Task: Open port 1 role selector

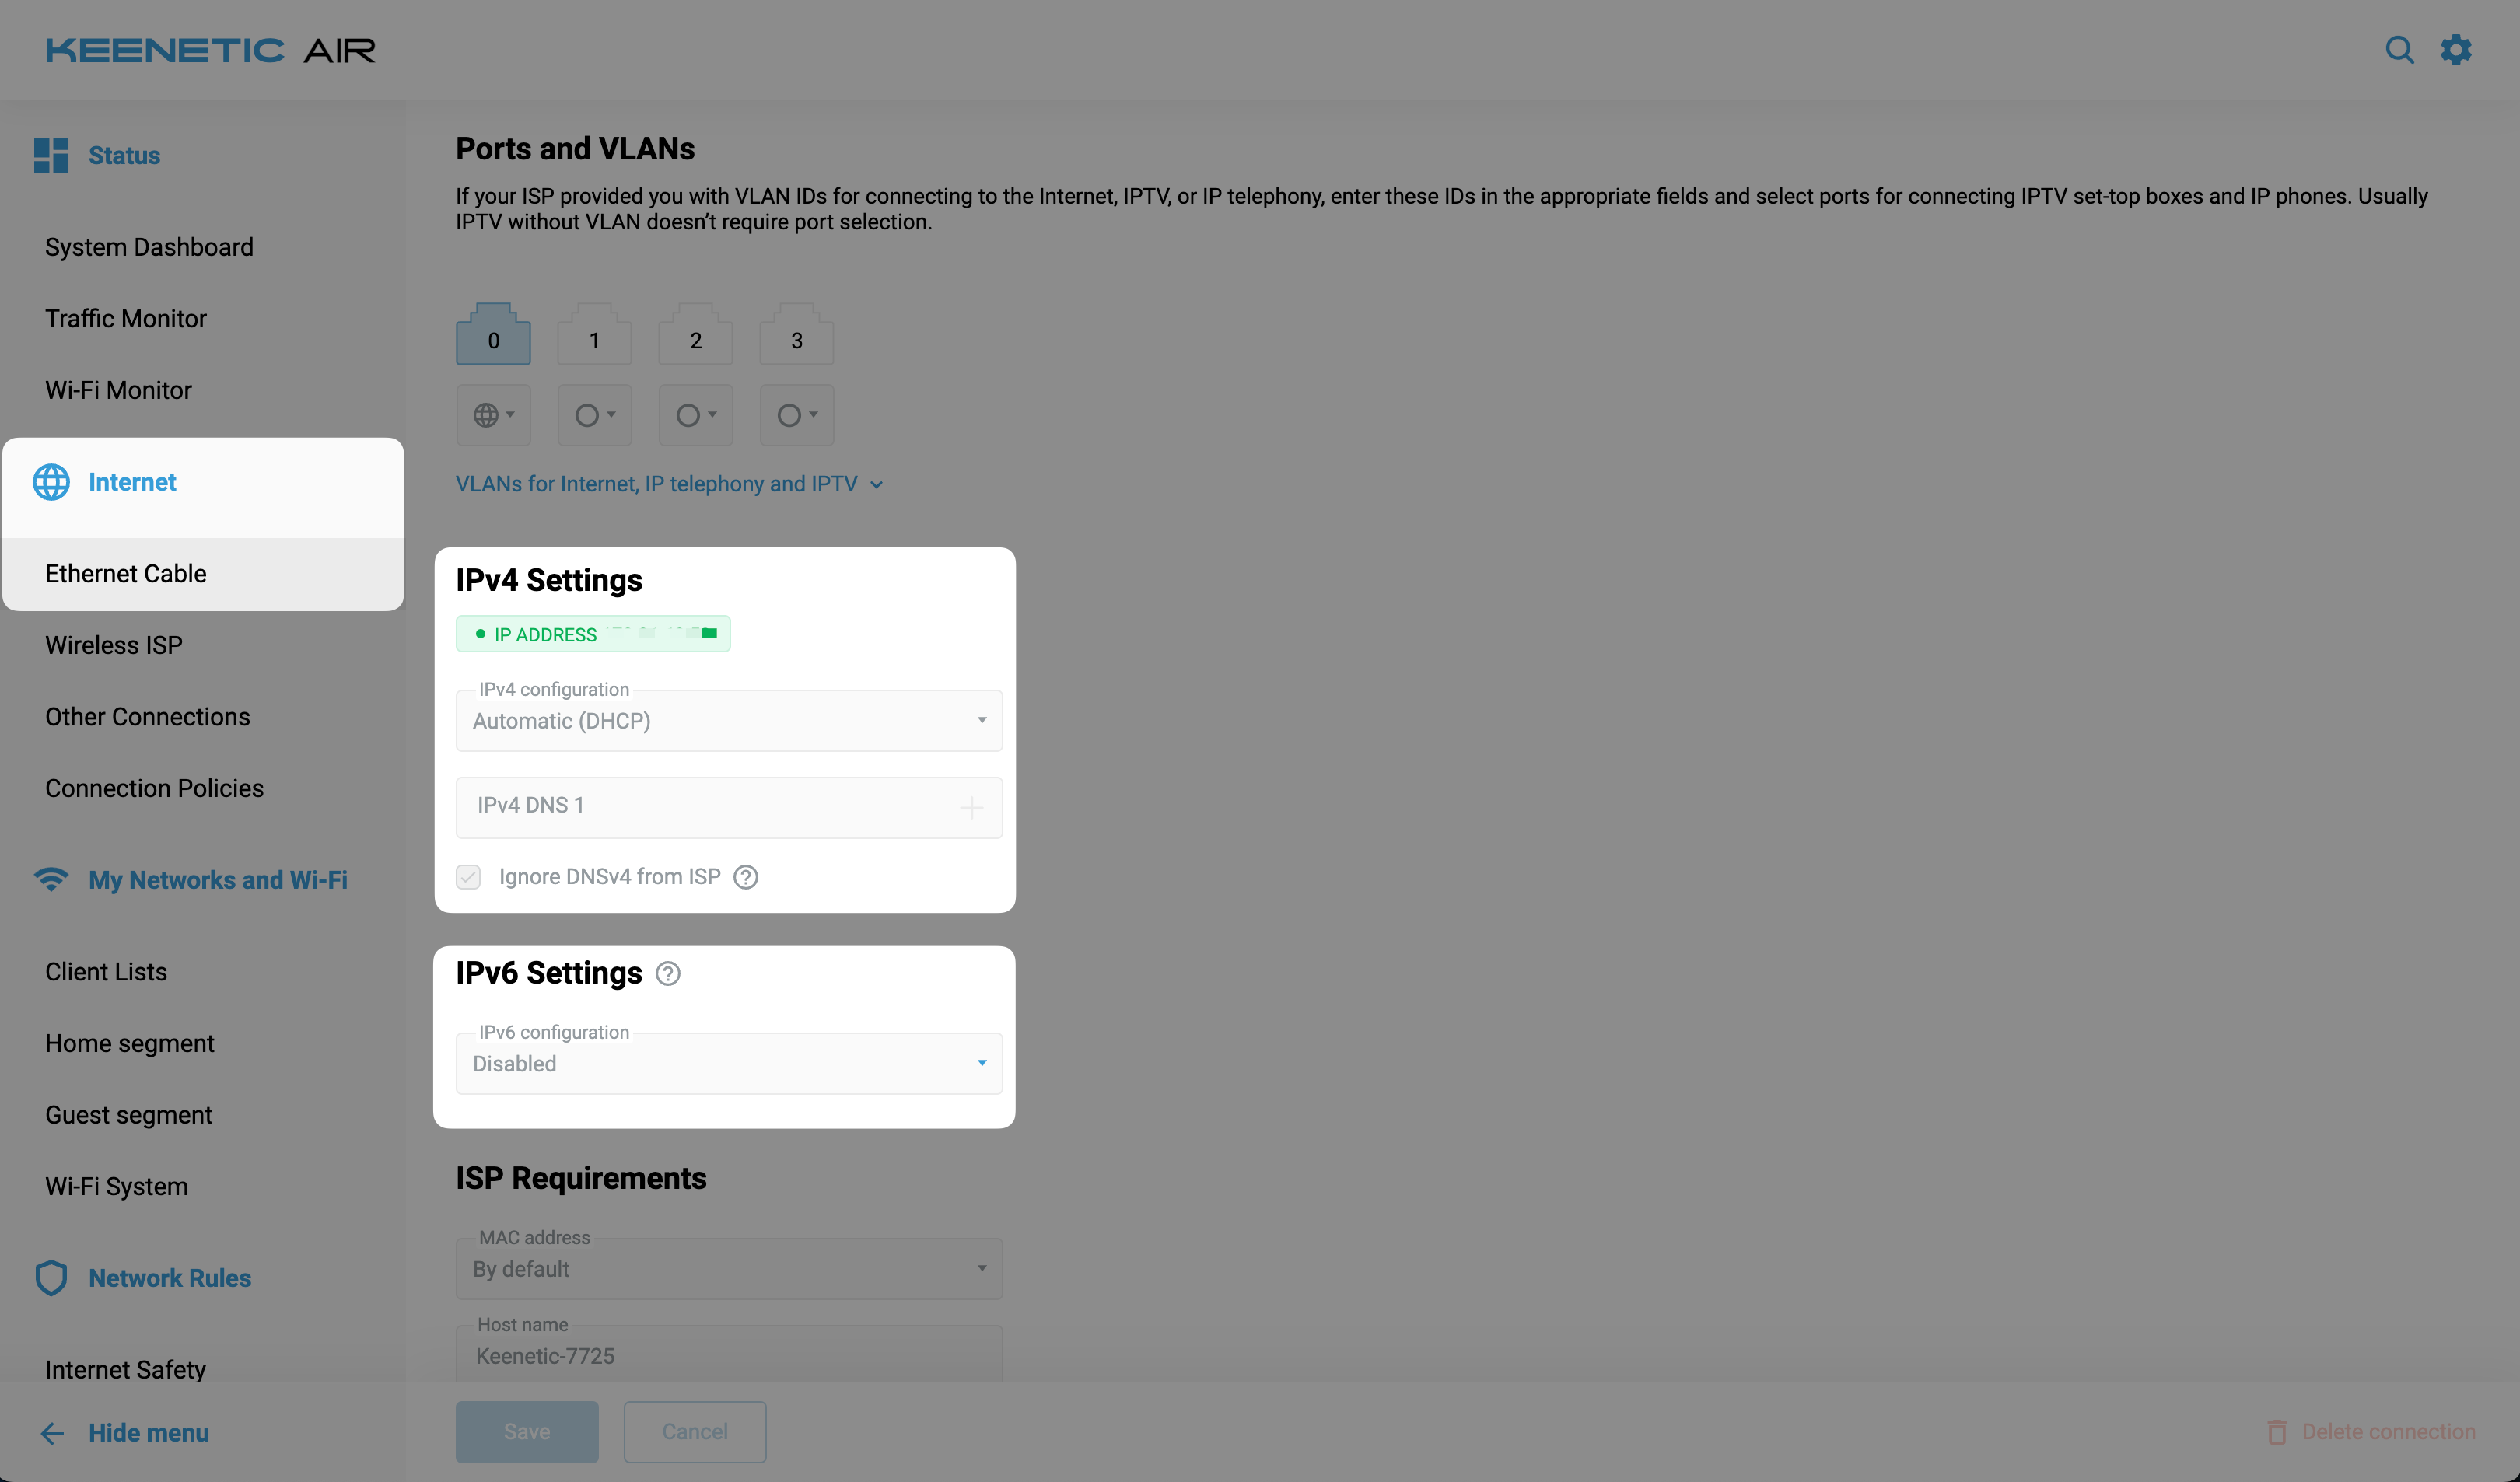Action: [x=594, y=415]
